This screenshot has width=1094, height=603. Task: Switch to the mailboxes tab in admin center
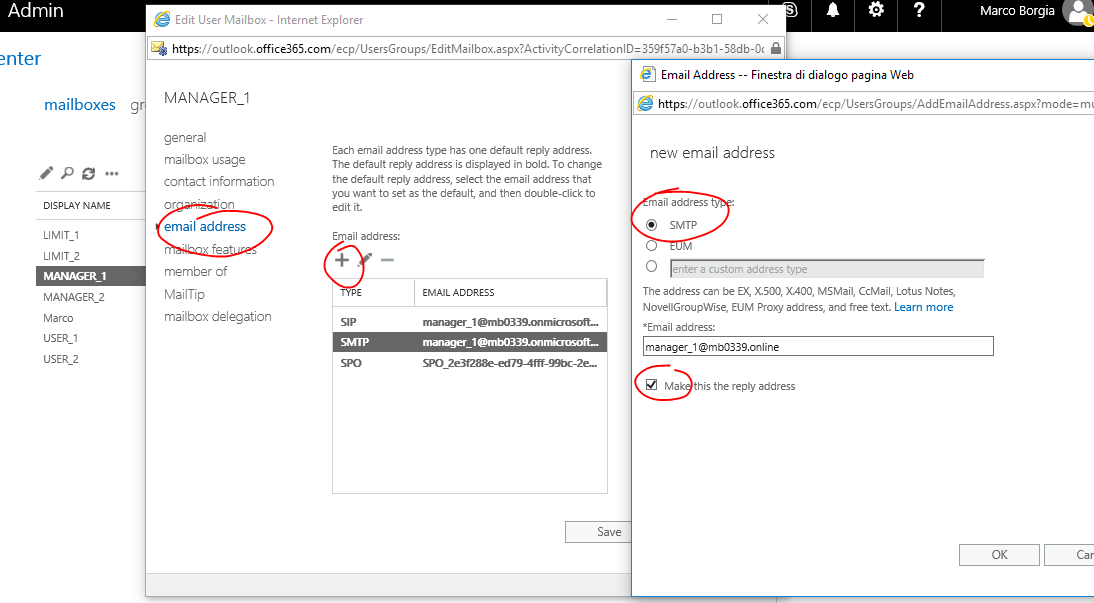click(x=80, y=105)
